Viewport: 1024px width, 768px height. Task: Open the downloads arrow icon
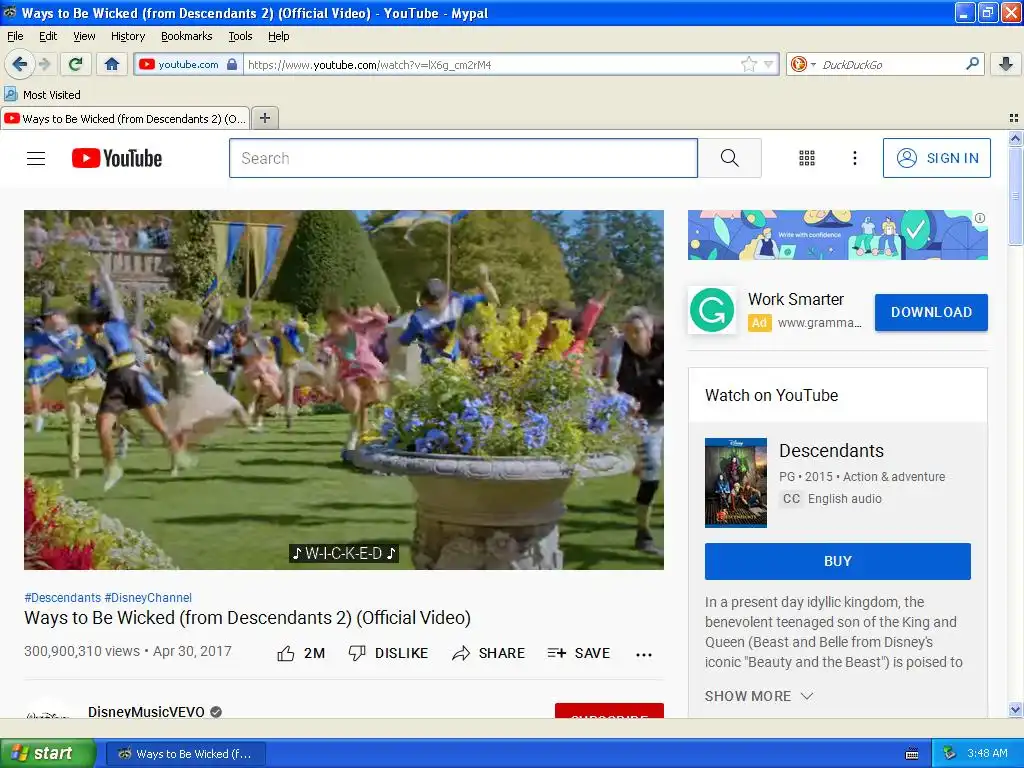click(x=1006, y=64)
